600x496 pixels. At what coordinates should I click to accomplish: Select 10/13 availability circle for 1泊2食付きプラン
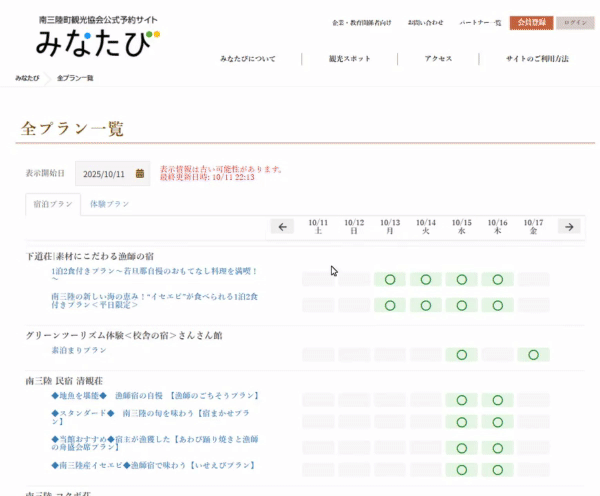(390, 280)
